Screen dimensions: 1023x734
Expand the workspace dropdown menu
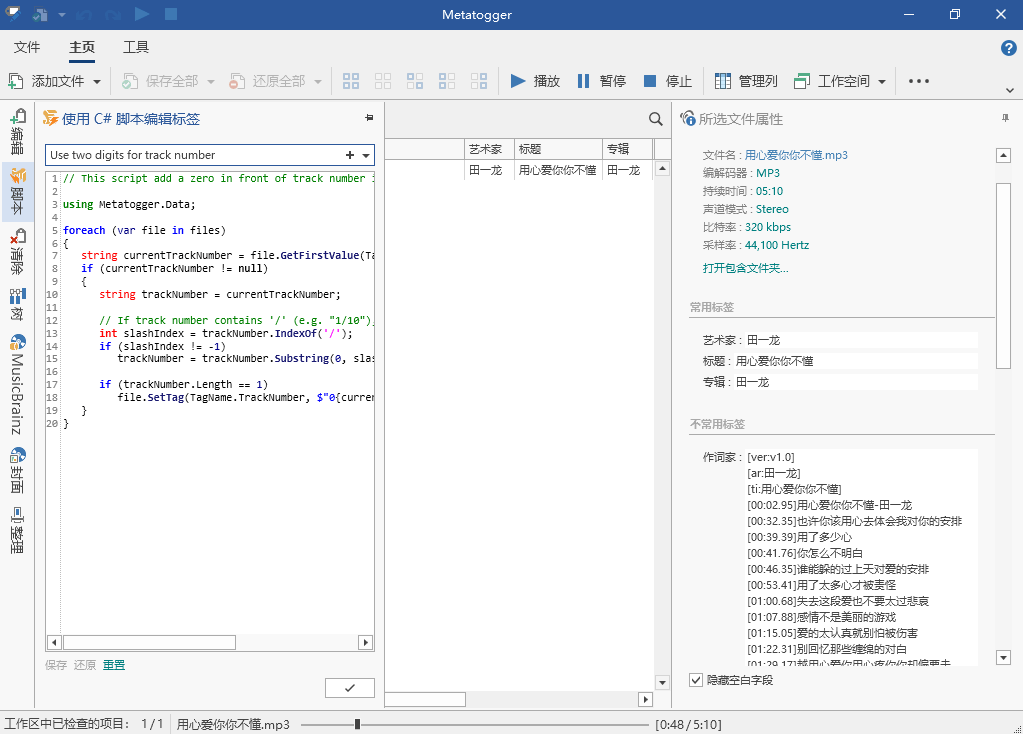coord(882,82)
